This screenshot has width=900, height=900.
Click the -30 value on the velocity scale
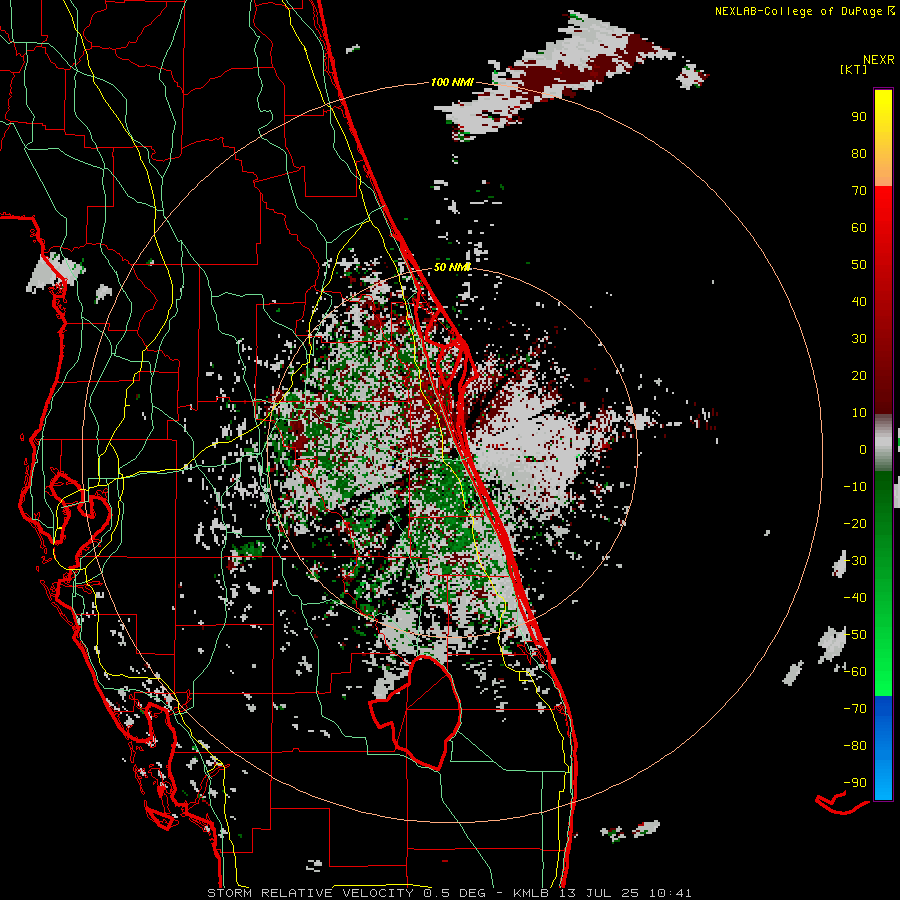click(855, 561)
